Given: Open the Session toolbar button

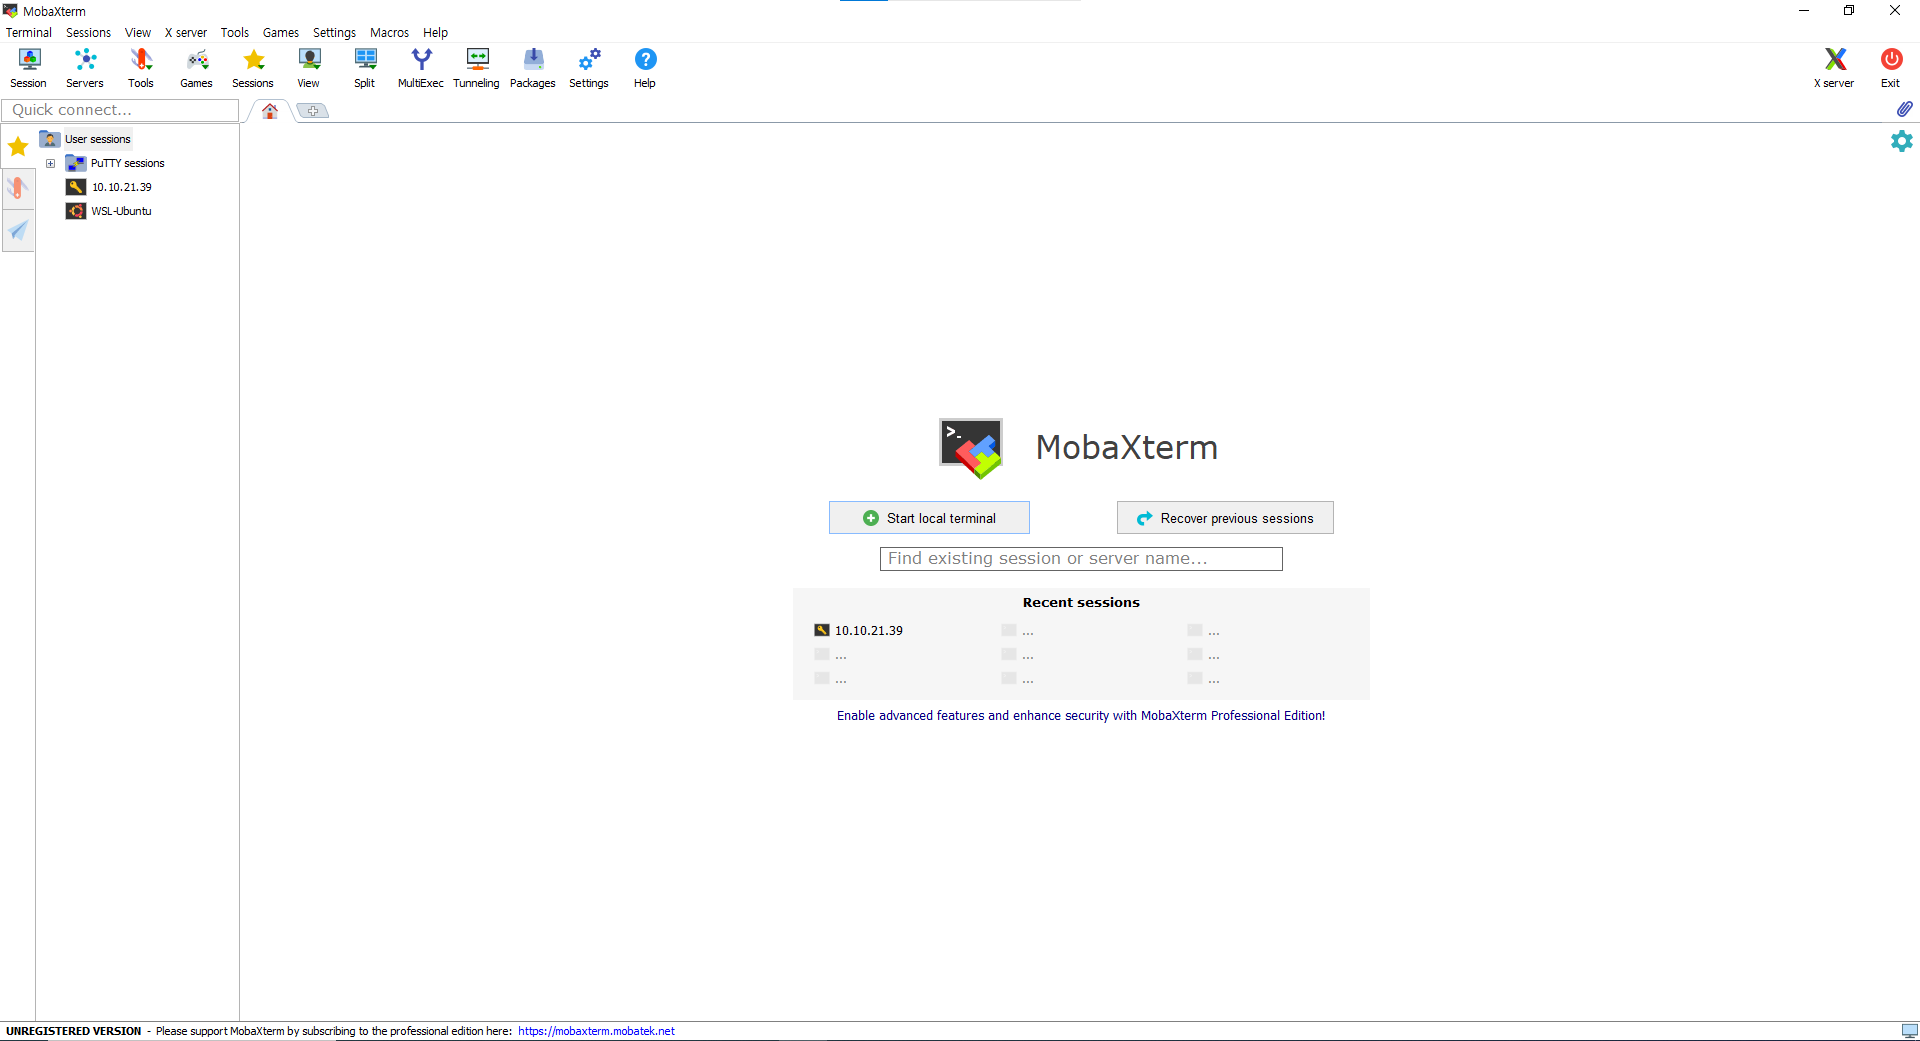Looking at the screenshot, I should pos(29,68).
